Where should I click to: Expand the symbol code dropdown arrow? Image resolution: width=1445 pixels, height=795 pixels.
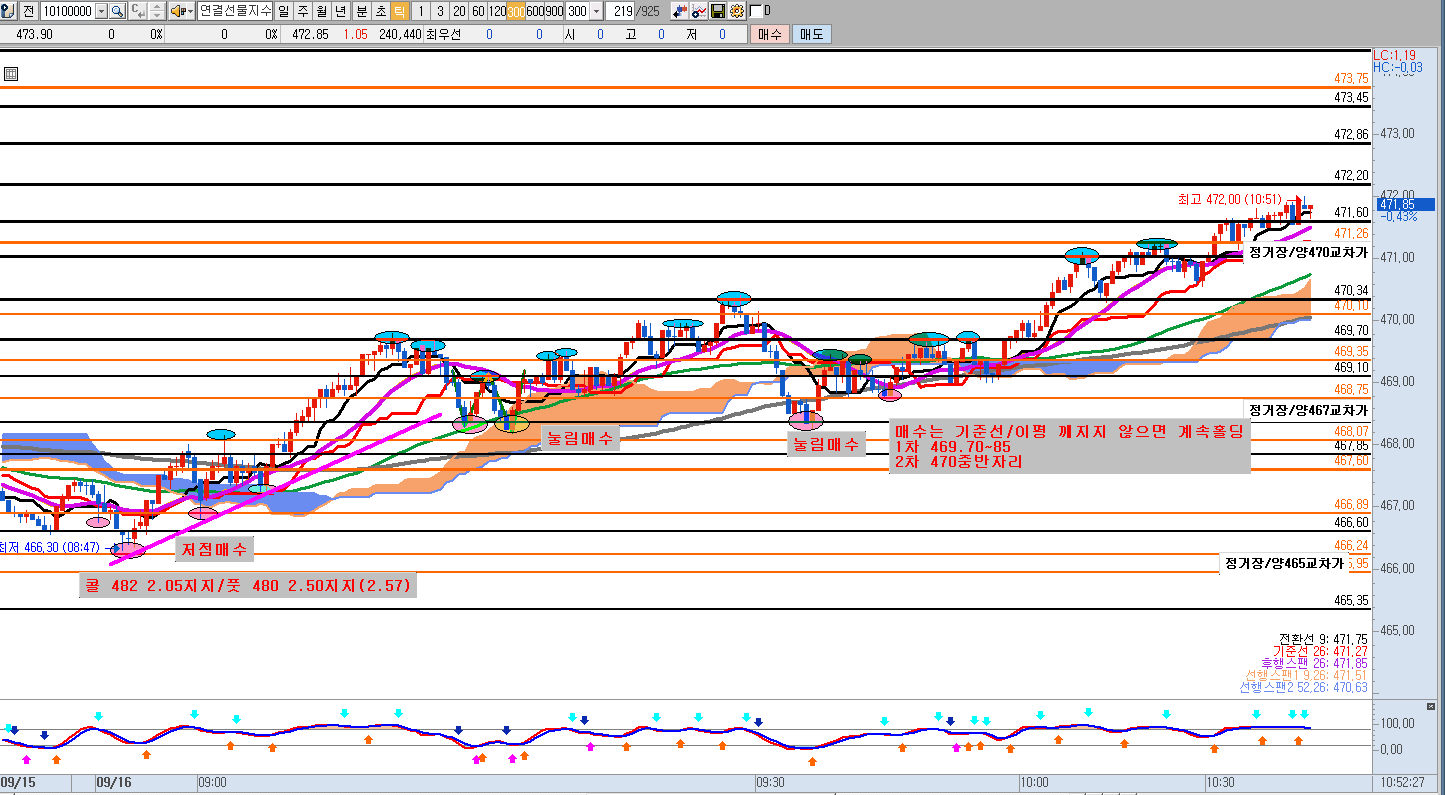pos(101,11)
